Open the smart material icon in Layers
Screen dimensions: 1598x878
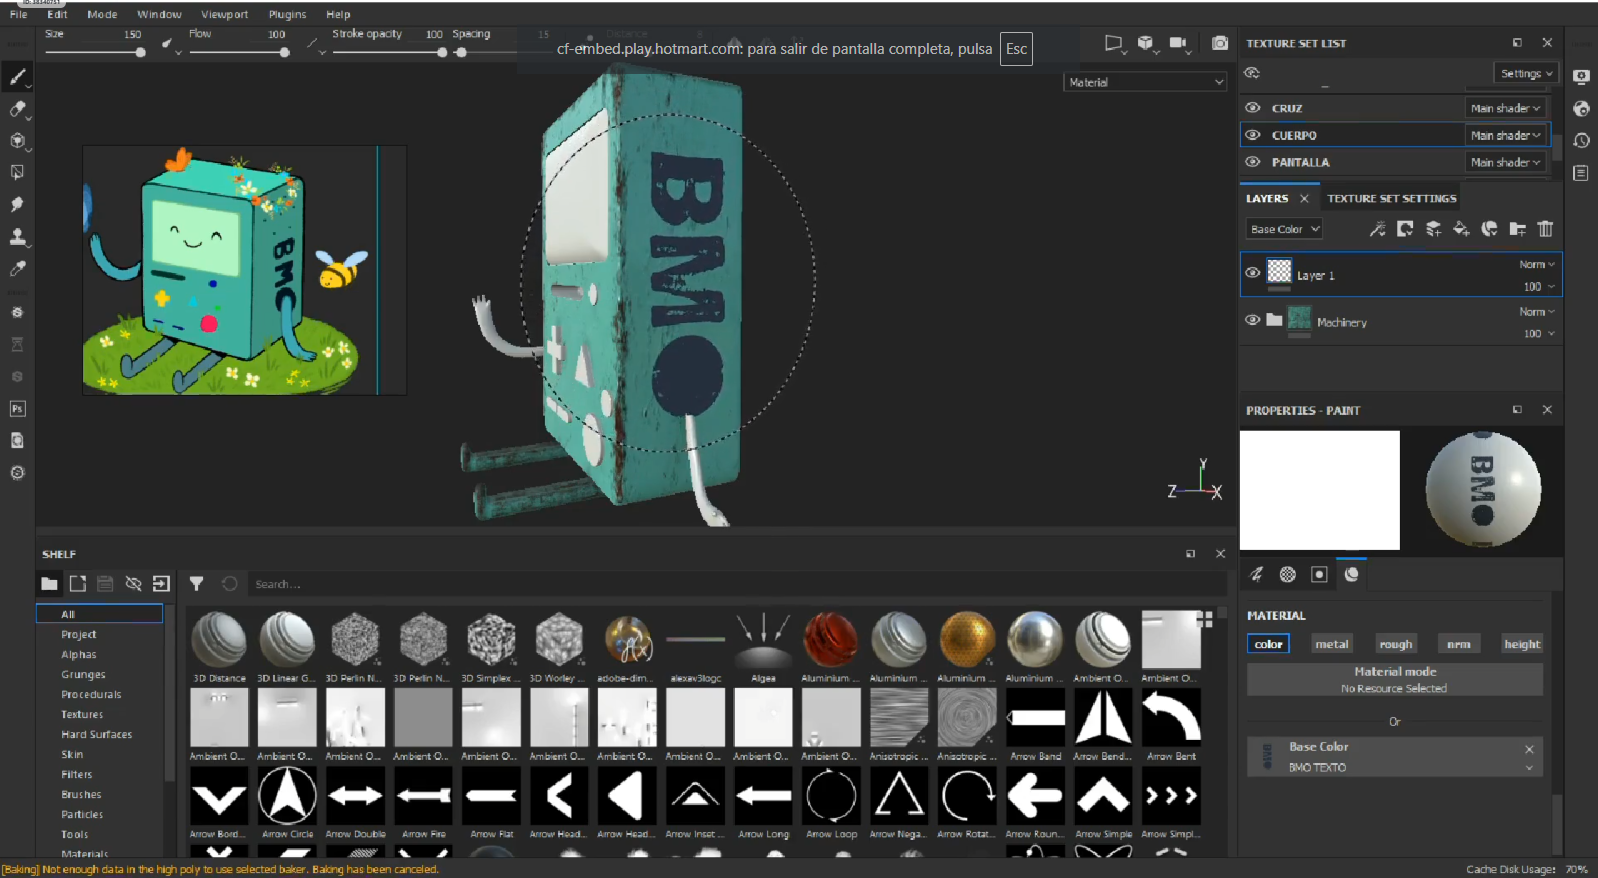click(1489, 229)
